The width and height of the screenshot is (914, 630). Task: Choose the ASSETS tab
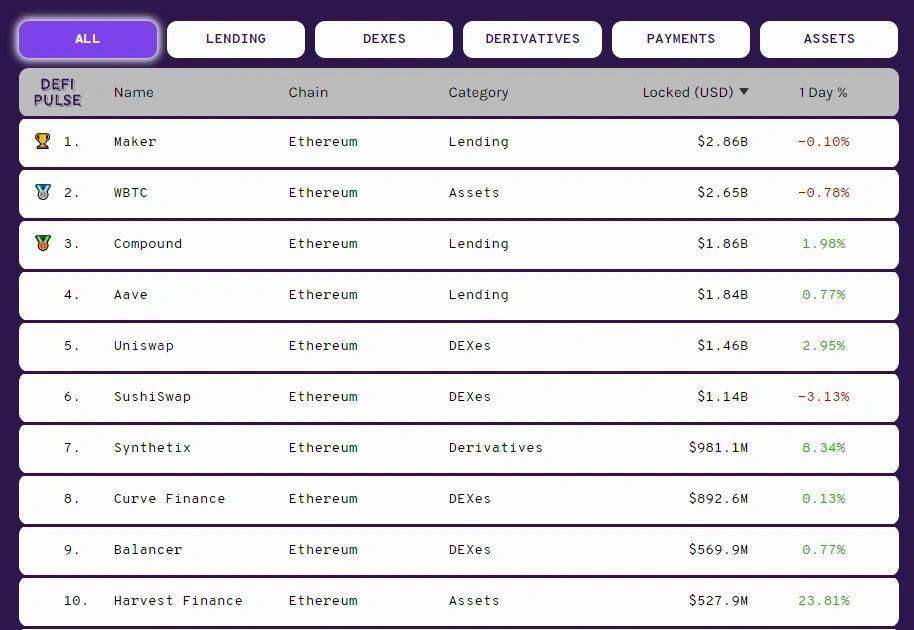pos(829,39)
